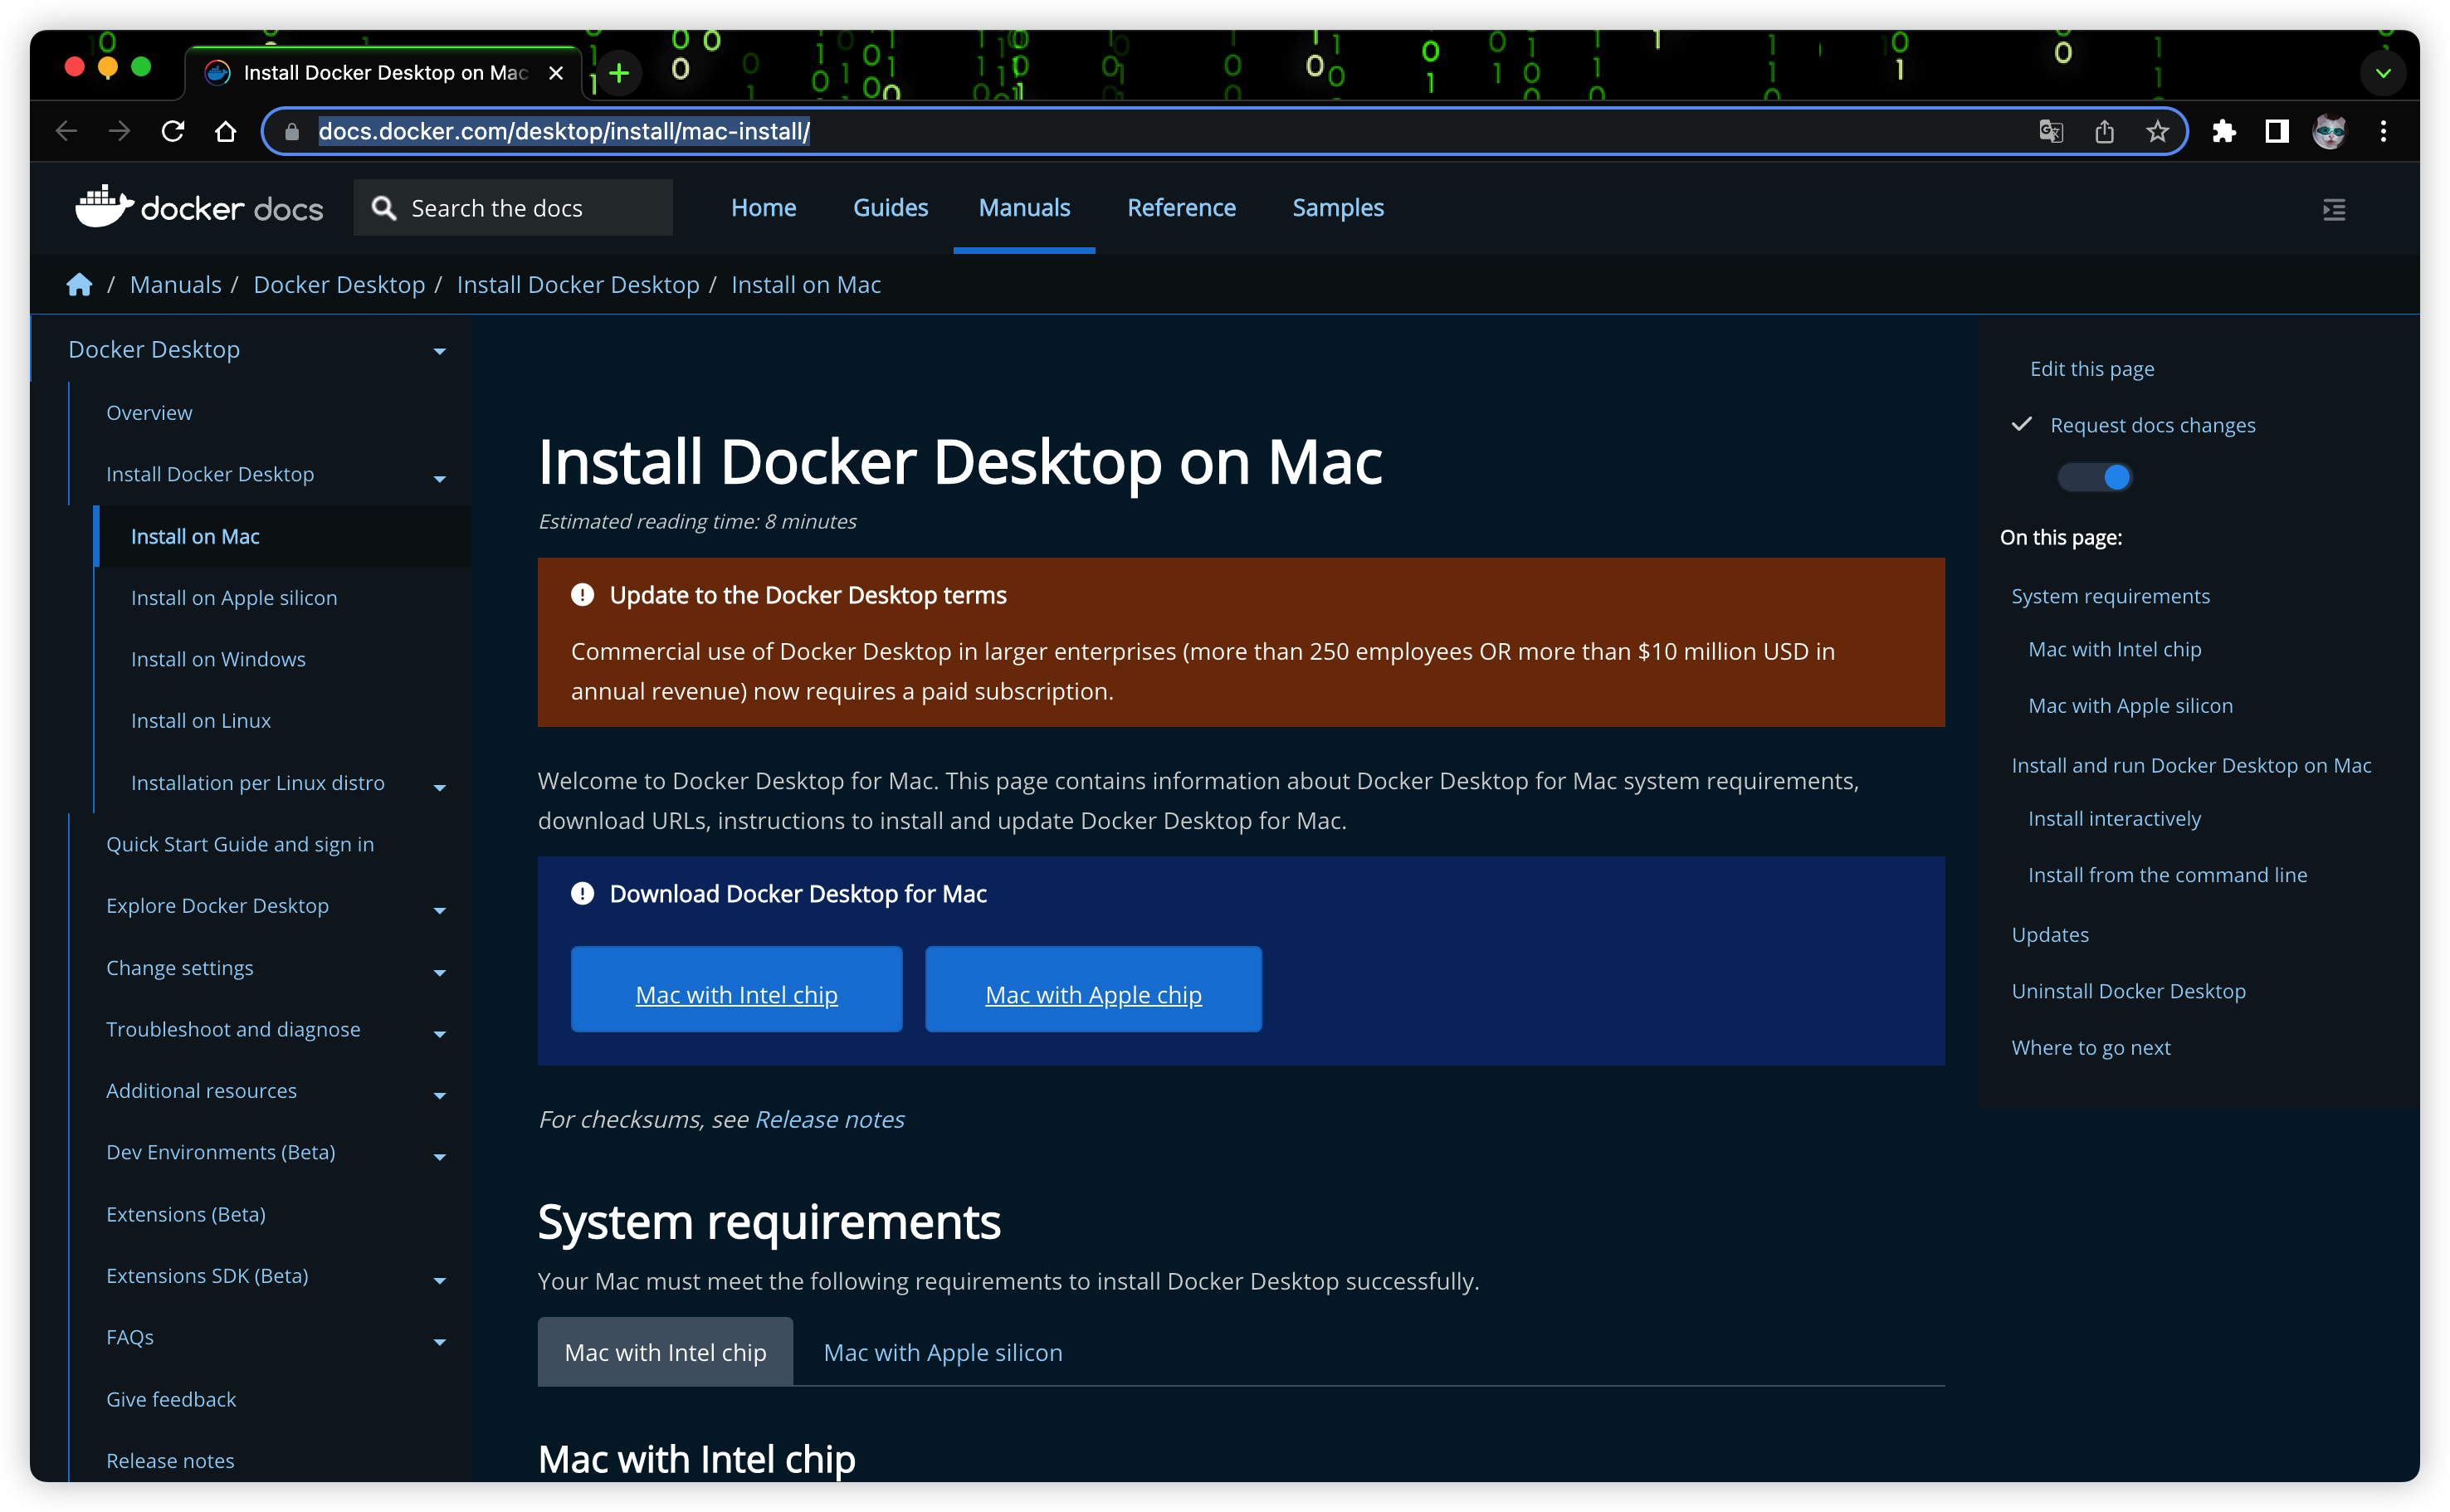Open Install on Windows sidebar item
Screen dimensions: 2450x1512
[218, 659]
